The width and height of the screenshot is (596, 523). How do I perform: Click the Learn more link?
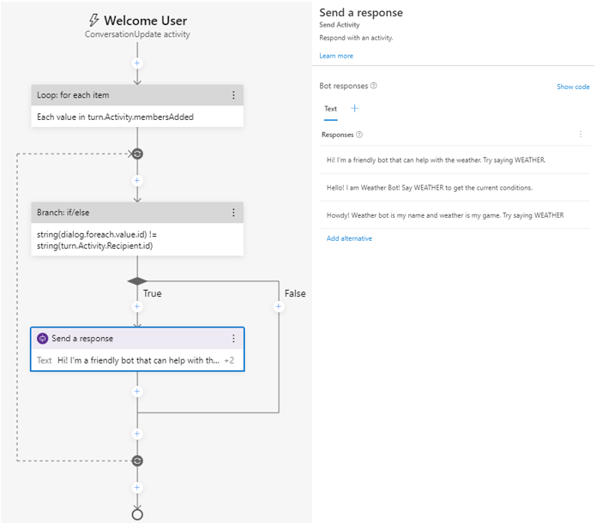click(x=336, y=56)
